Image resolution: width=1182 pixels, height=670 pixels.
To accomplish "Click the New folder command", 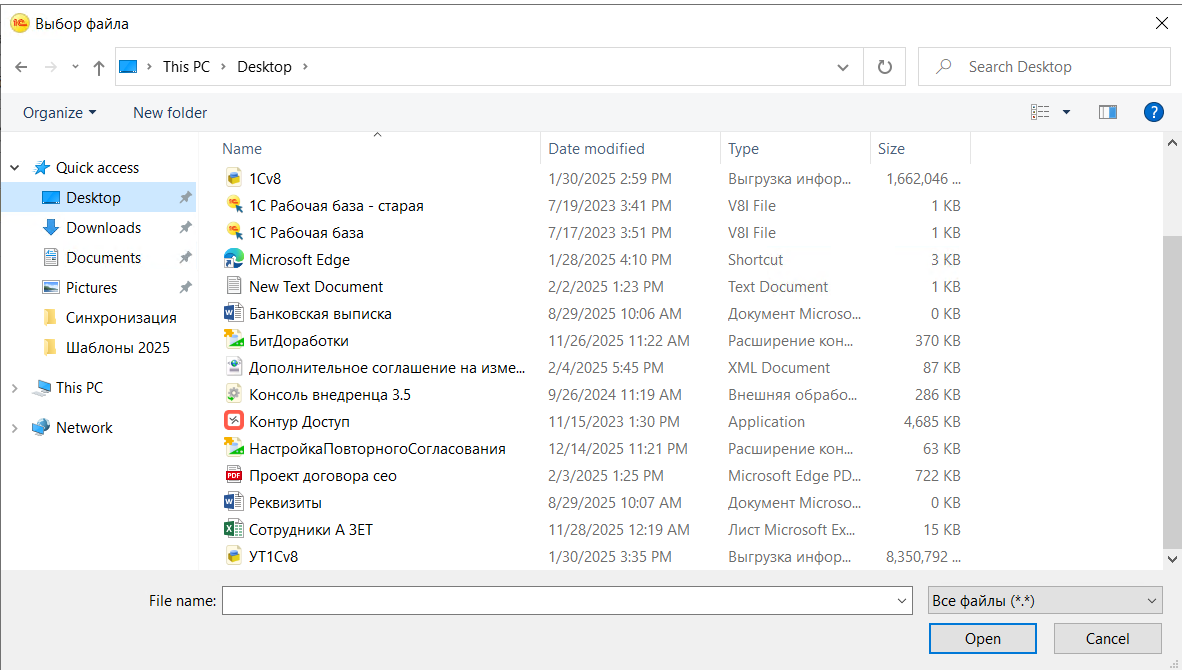I will coord(170,113).
